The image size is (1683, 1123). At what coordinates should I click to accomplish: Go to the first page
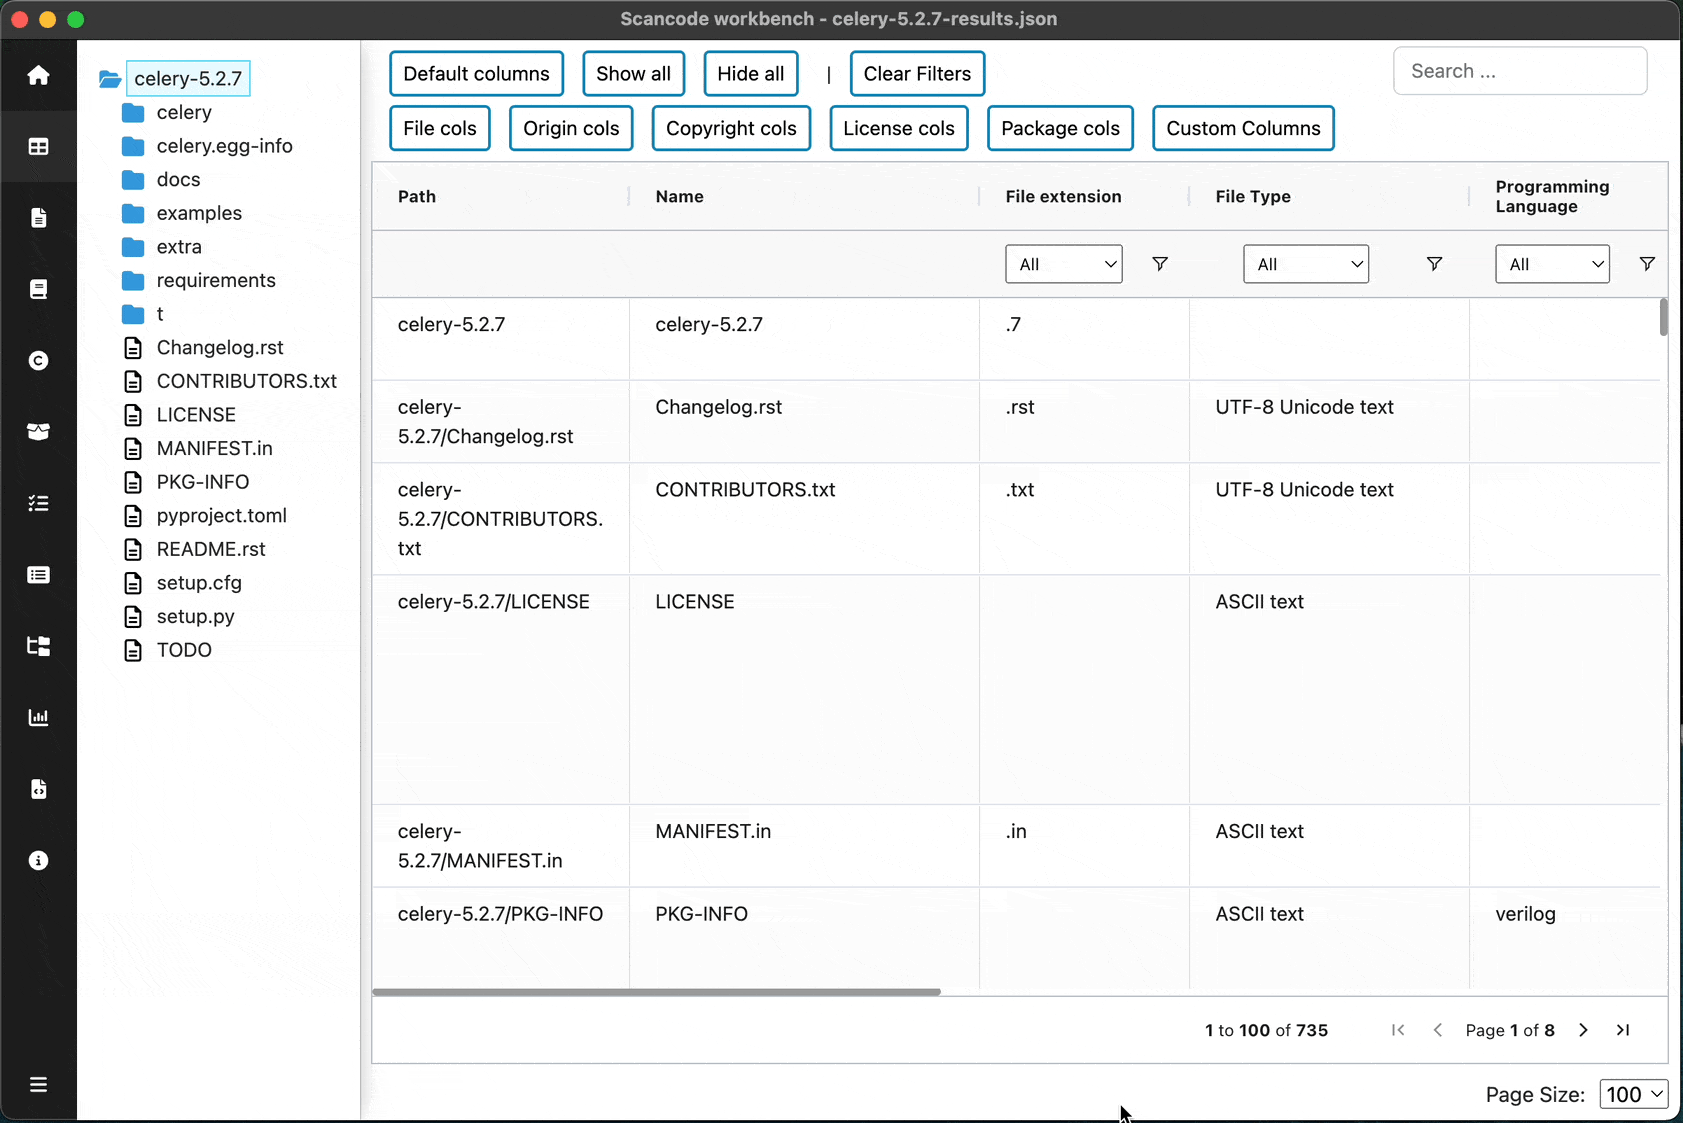pyautogui.click(x=1398, y=1030)
